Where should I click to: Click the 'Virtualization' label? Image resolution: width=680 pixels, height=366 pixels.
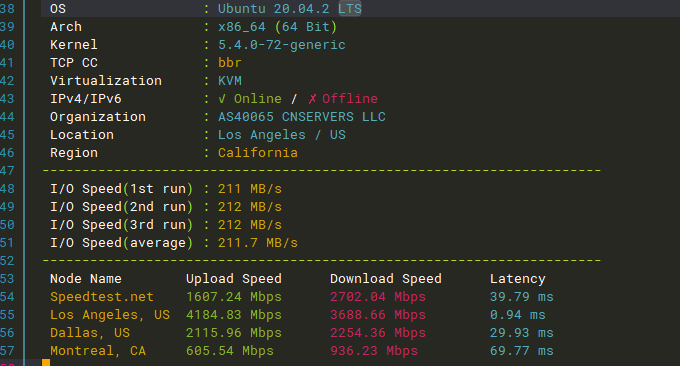(x=106, y=81)
